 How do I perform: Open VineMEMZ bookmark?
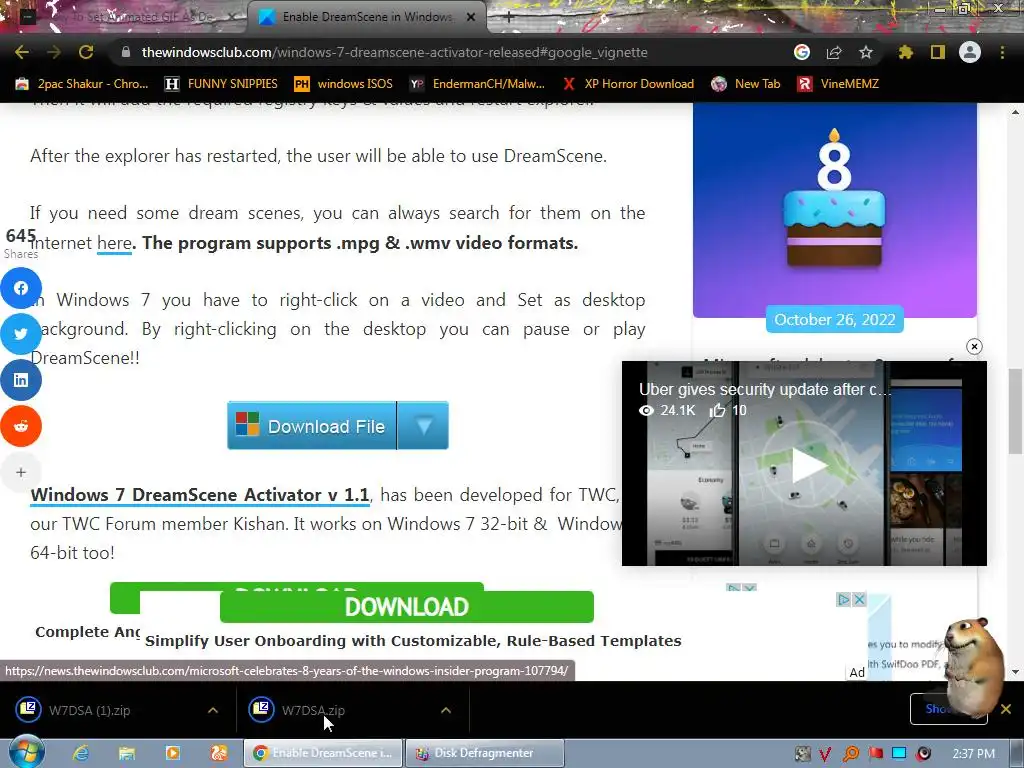(838, 84)
